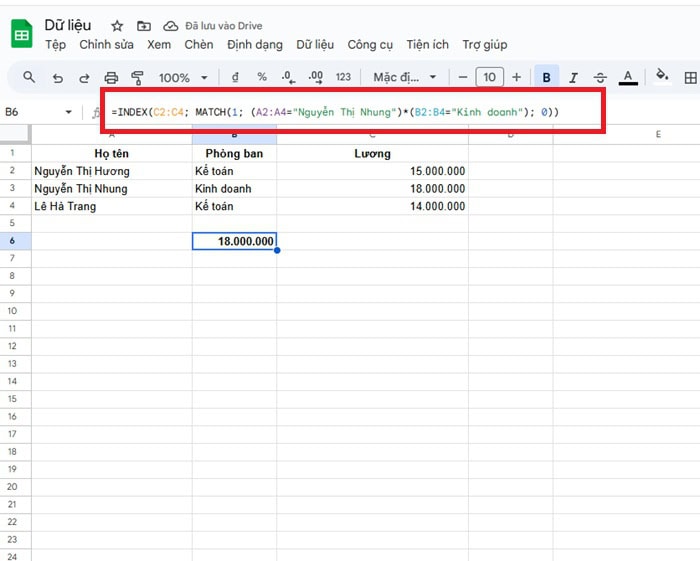Screen dimensions: 700x561
Task: Toggle italic text formatting
Action: 573,77
